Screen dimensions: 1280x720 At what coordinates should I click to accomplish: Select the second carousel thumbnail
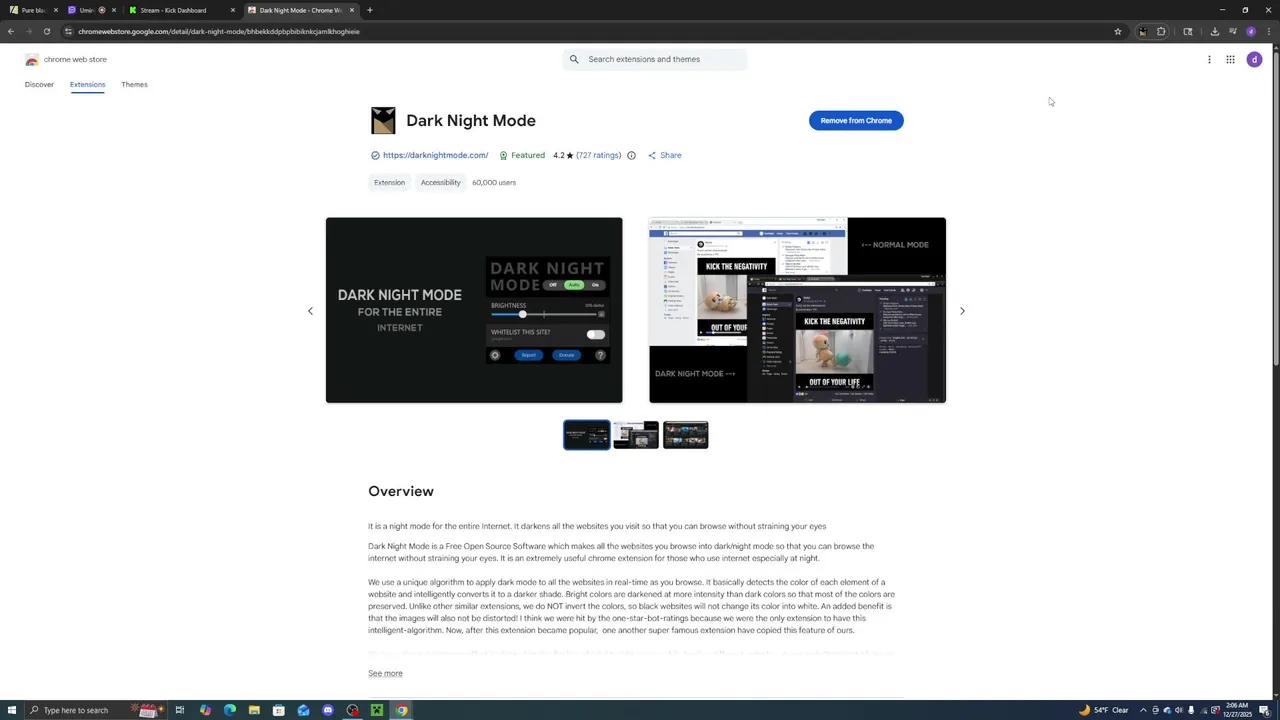tap(636, 435)
